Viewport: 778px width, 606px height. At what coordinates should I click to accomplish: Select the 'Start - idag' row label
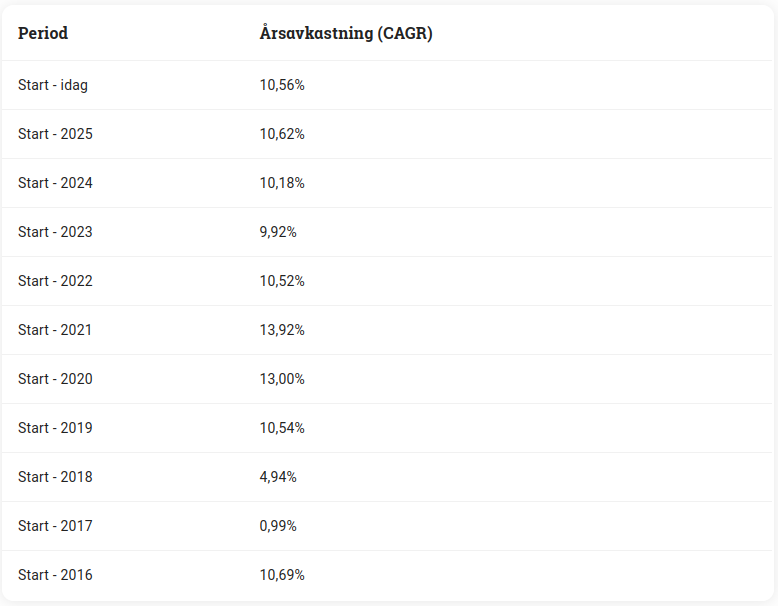[x=53, y=85]
